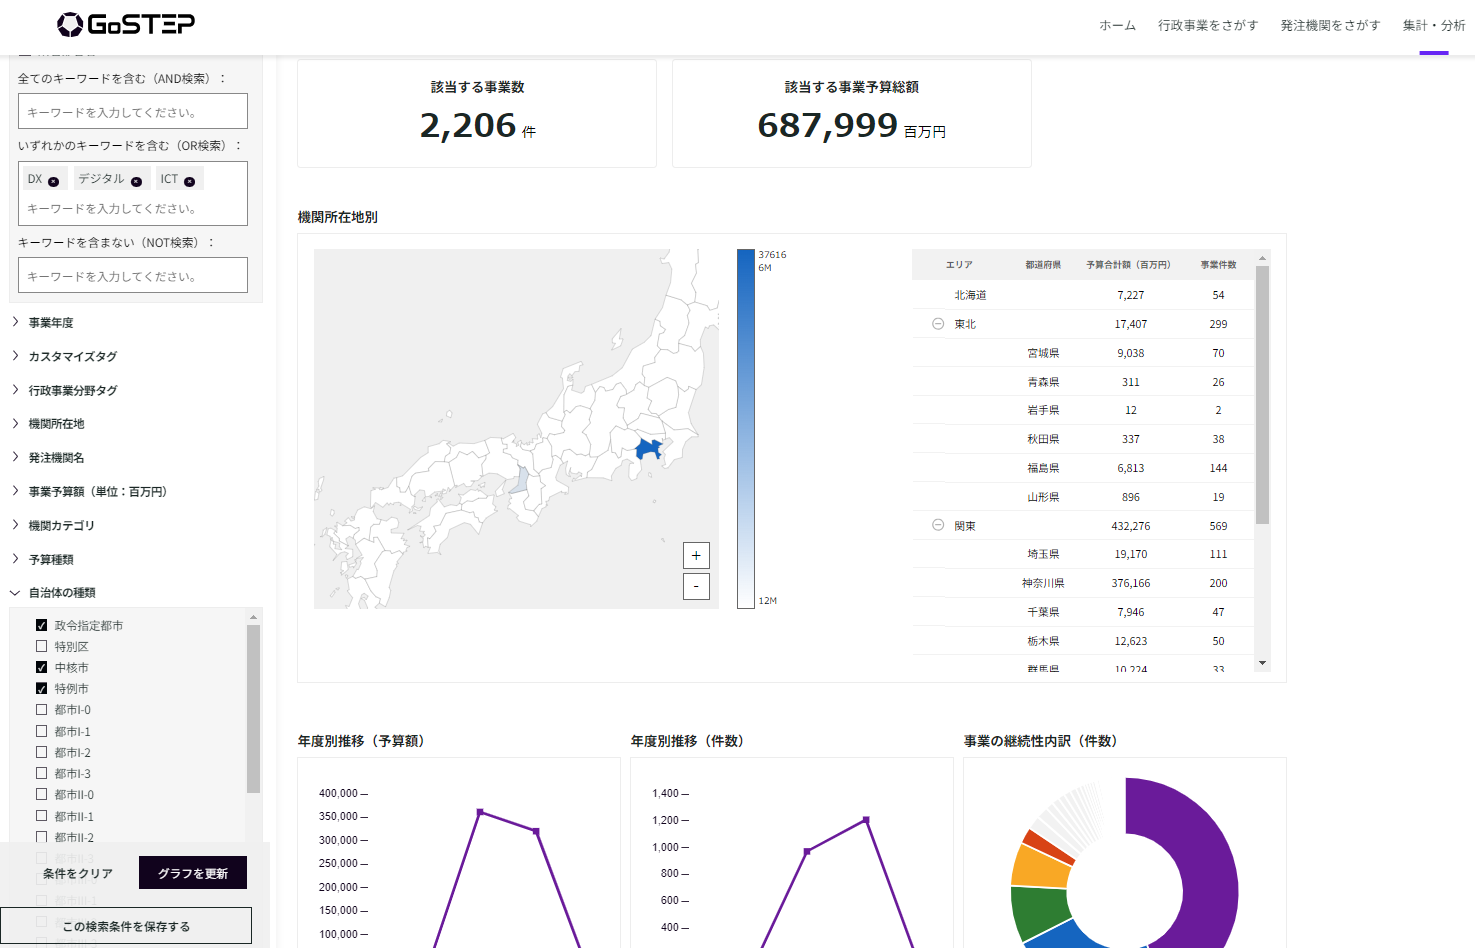Screen dimensions: 1475x948
Task: Click the 宮城県 cell in the table
Action: (1043, 353)
